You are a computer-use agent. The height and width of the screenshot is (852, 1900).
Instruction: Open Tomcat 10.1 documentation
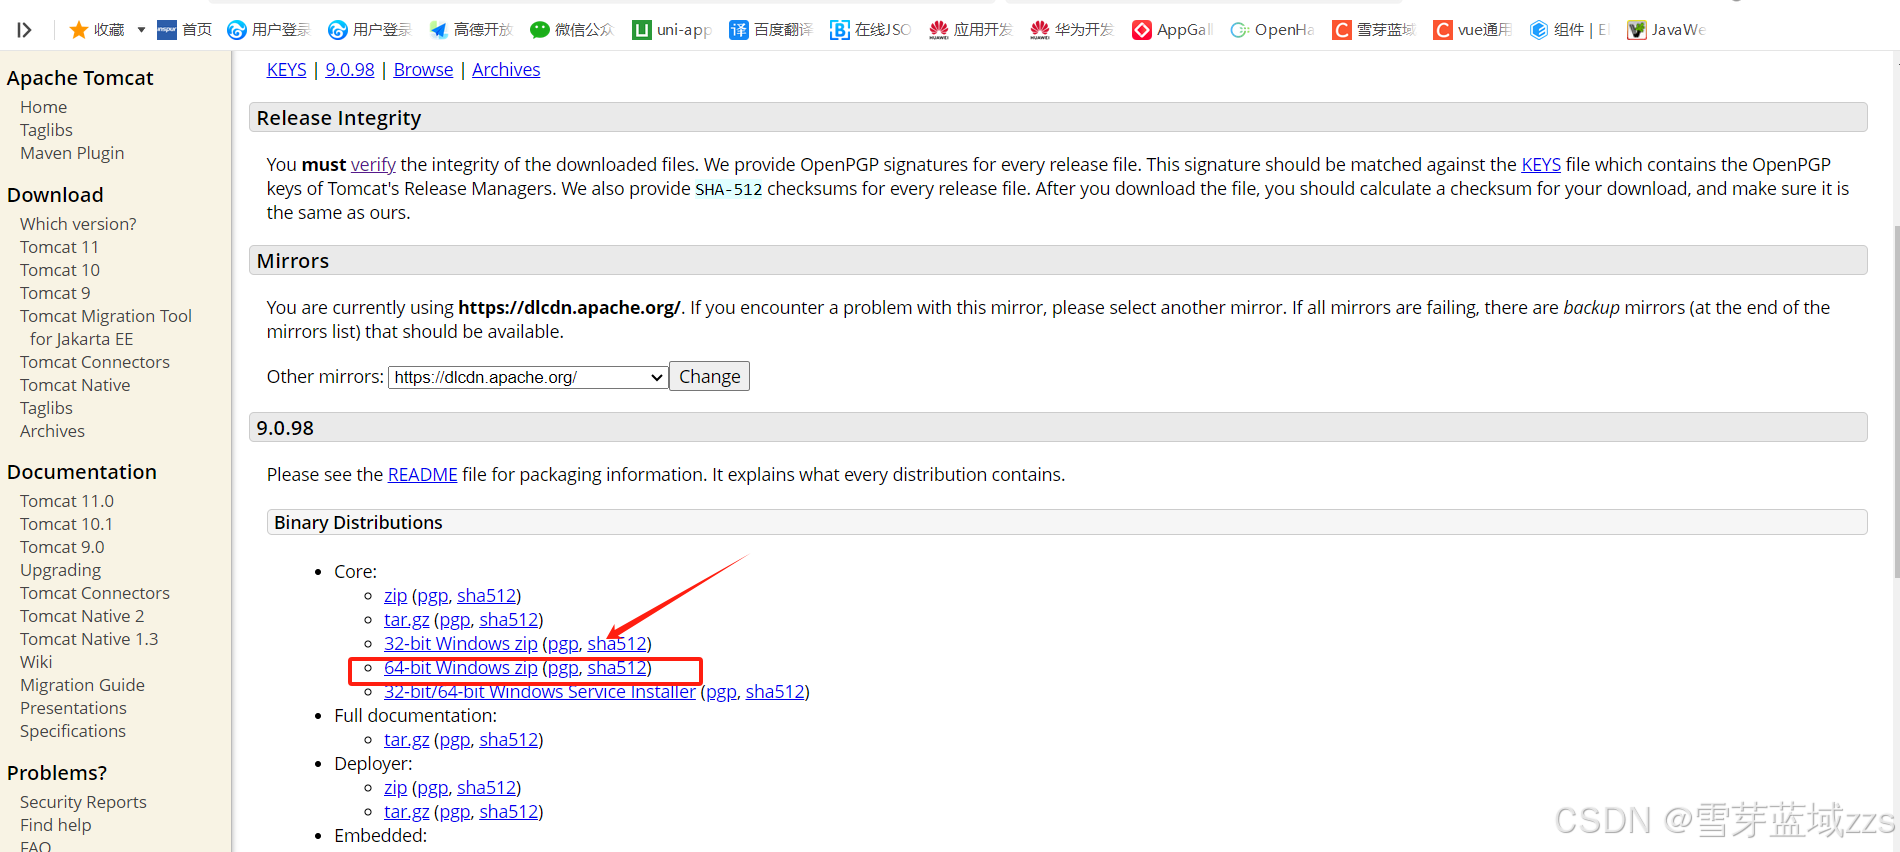[66, 524]
